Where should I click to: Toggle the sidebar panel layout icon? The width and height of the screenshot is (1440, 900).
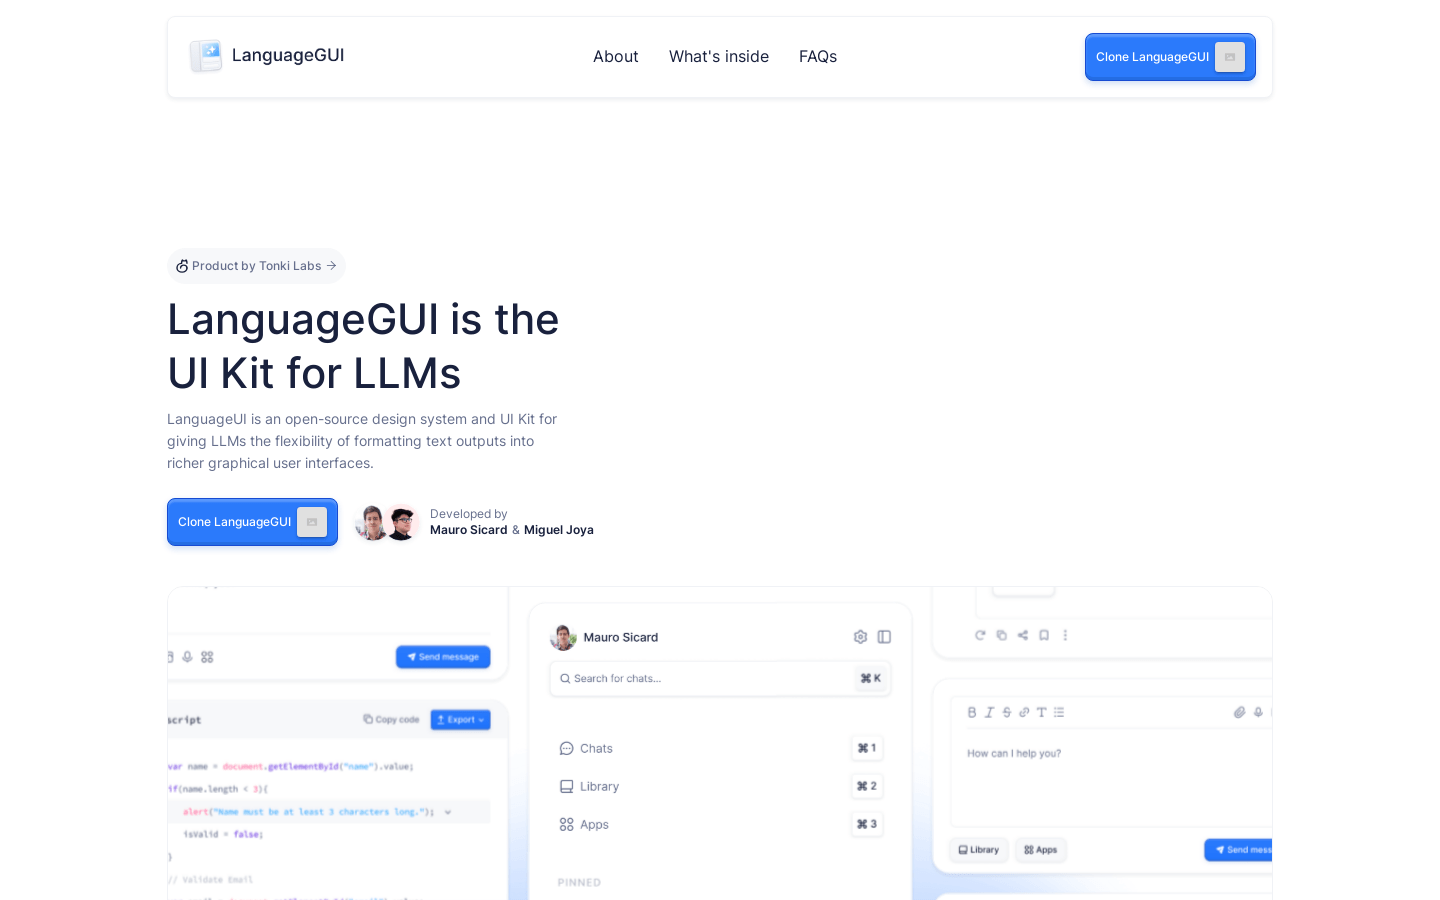[x=884, y=637]
